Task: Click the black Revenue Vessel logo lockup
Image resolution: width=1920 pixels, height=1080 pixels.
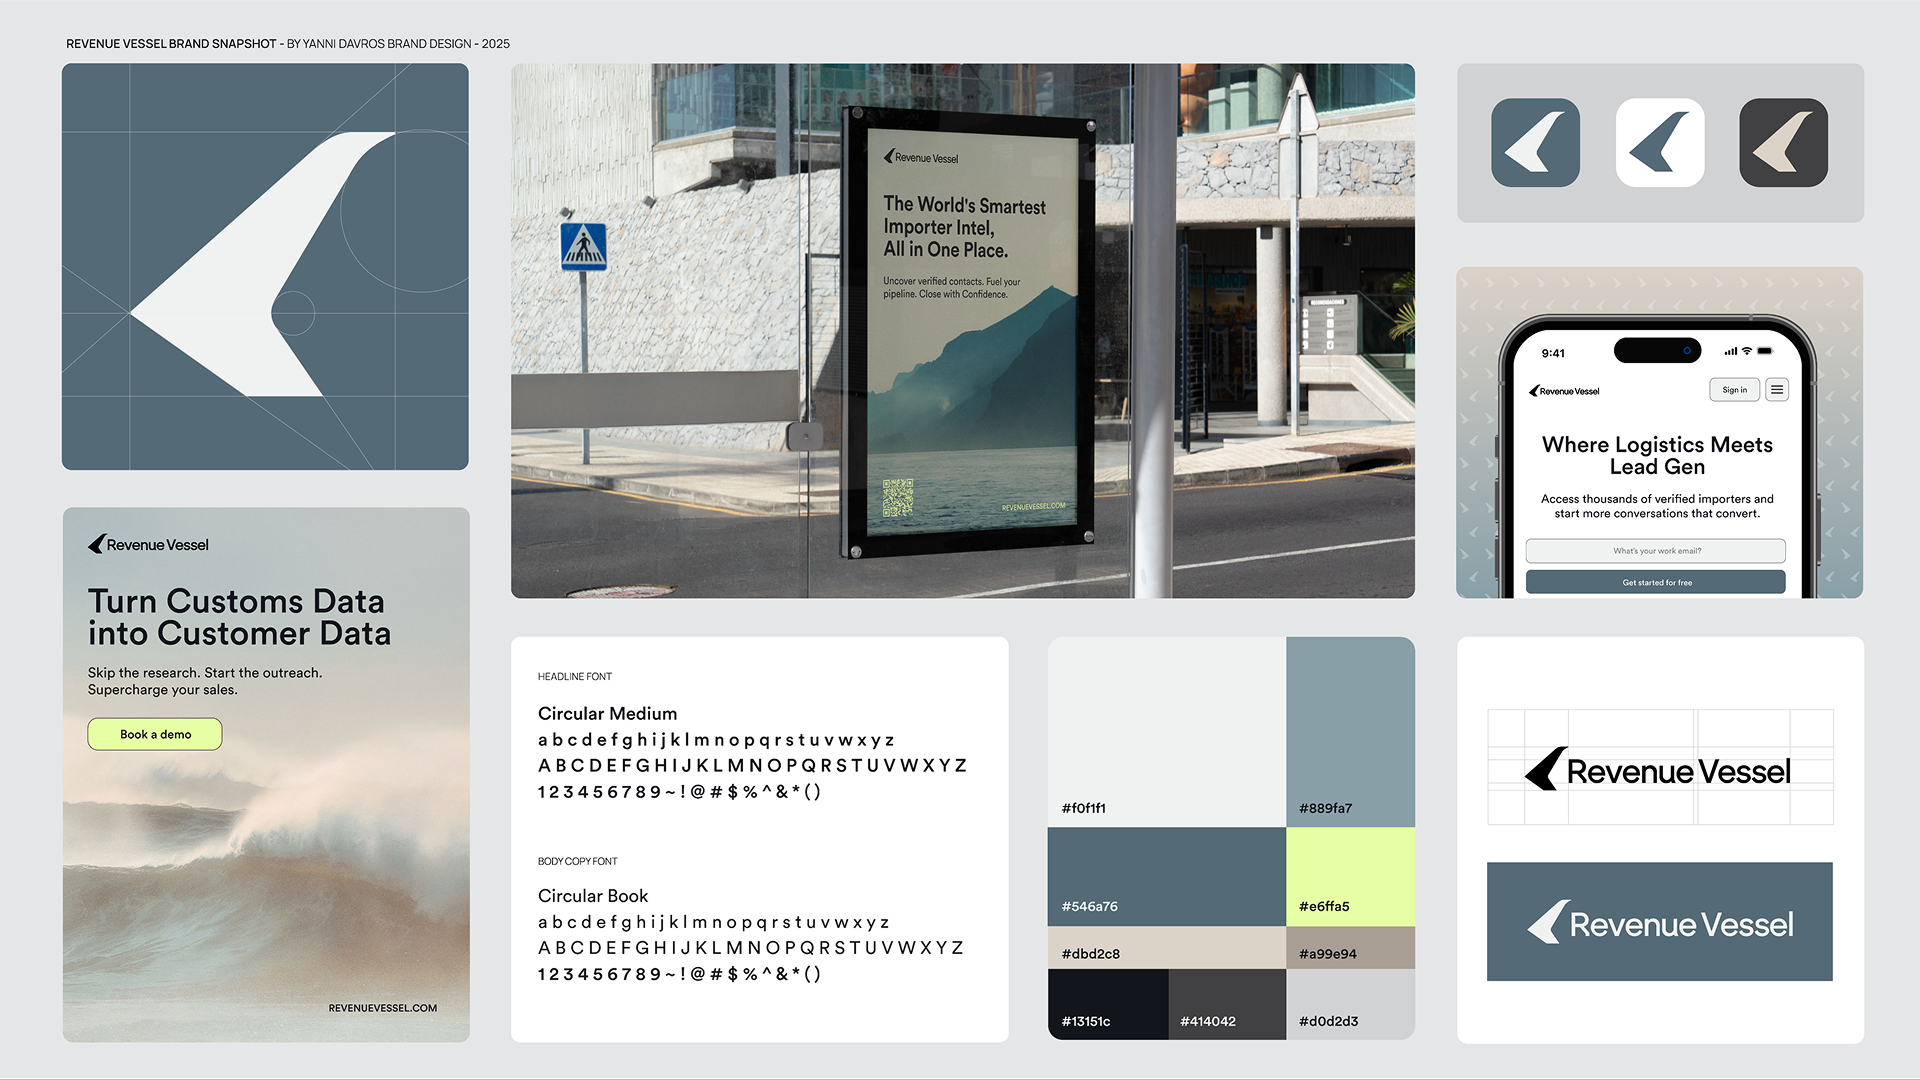Action: [1658, 770]
